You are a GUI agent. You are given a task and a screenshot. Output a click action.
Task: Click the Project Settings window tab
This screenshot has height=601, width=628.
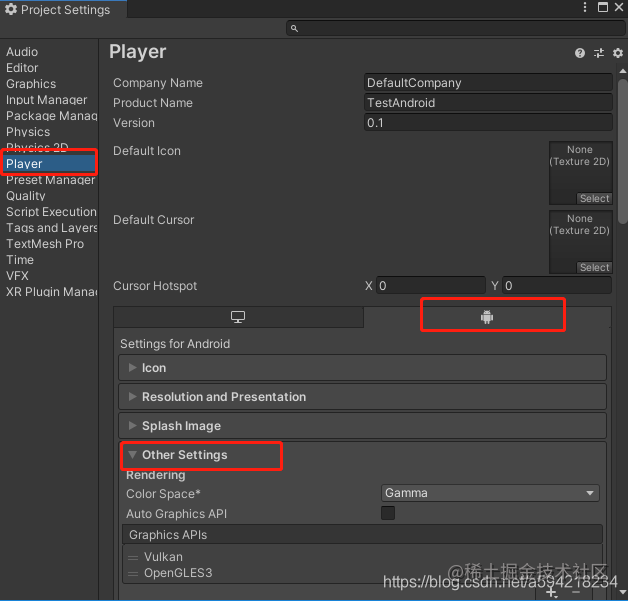coord(63,9)
